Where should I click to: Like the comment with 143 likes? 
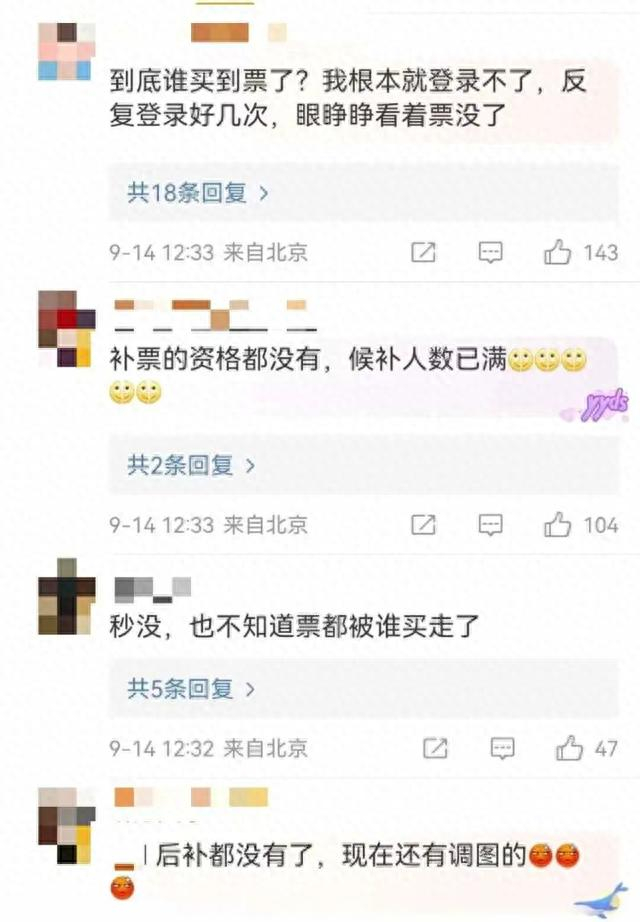[x=557, y=252]
